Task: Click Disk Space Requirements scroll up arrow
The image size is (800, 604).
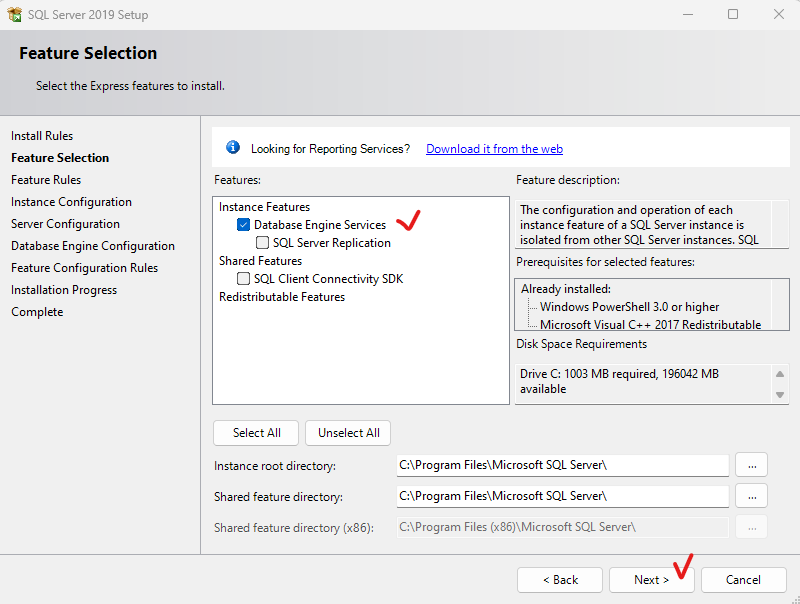Action: [780, 374]
